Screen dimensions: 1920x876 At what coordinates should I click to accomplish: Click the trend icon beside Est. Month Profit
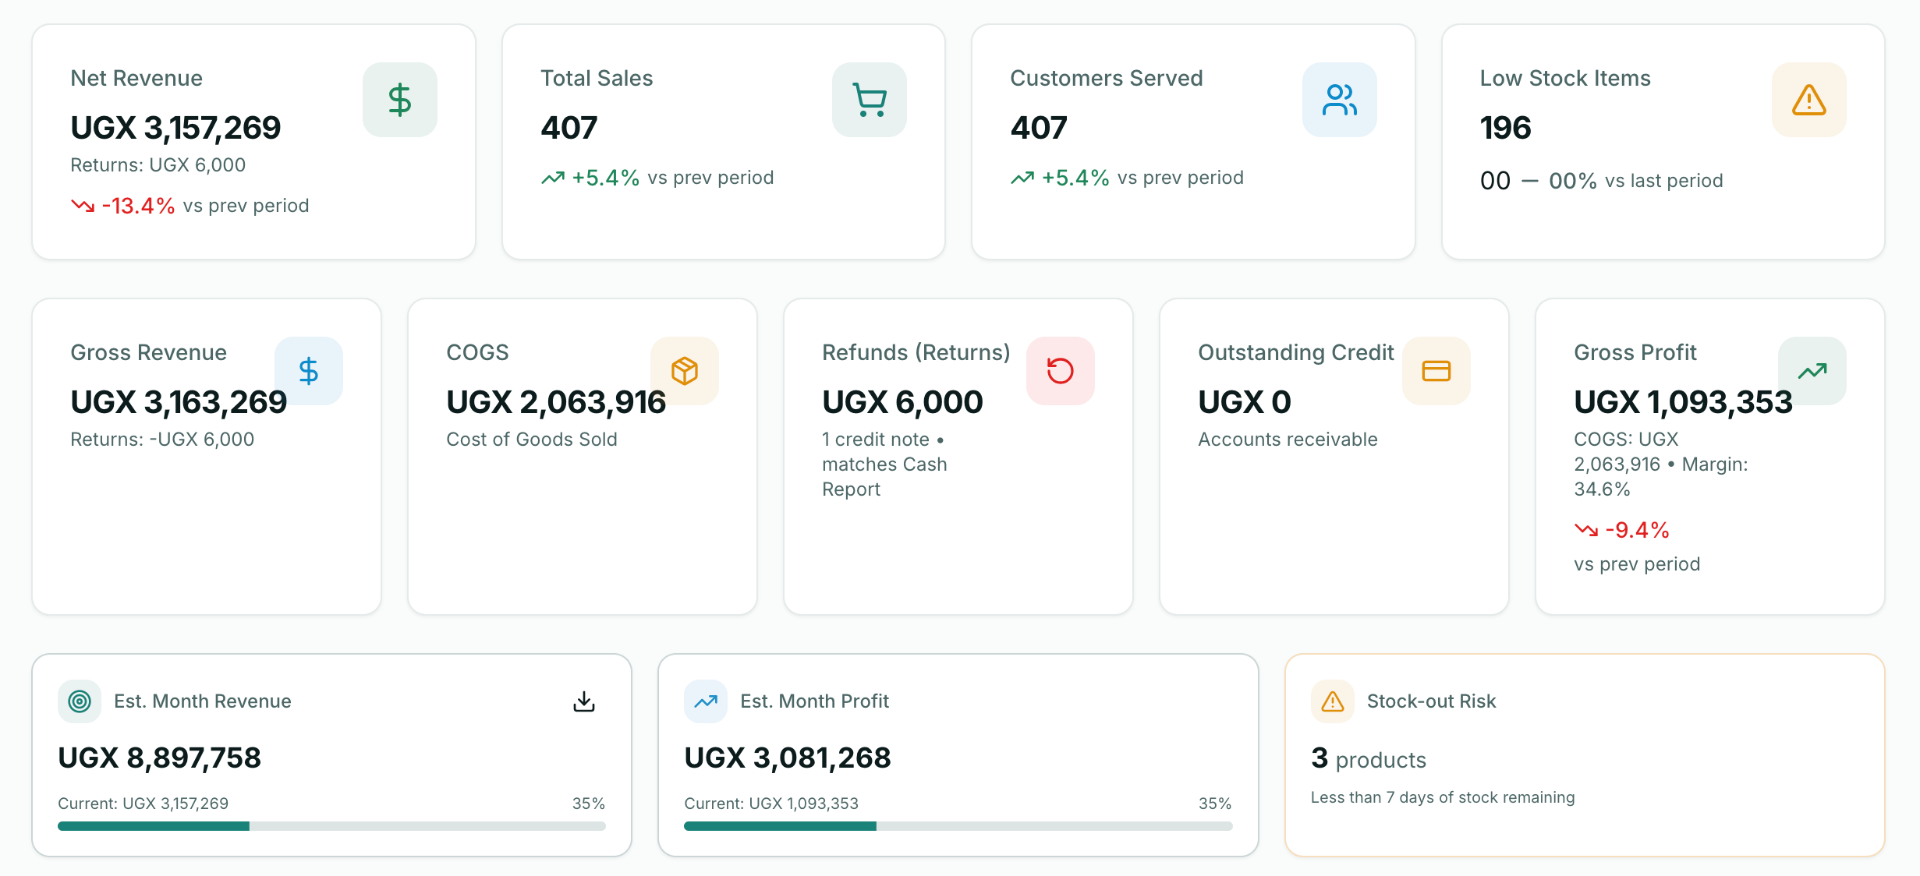tap(706, 702)
